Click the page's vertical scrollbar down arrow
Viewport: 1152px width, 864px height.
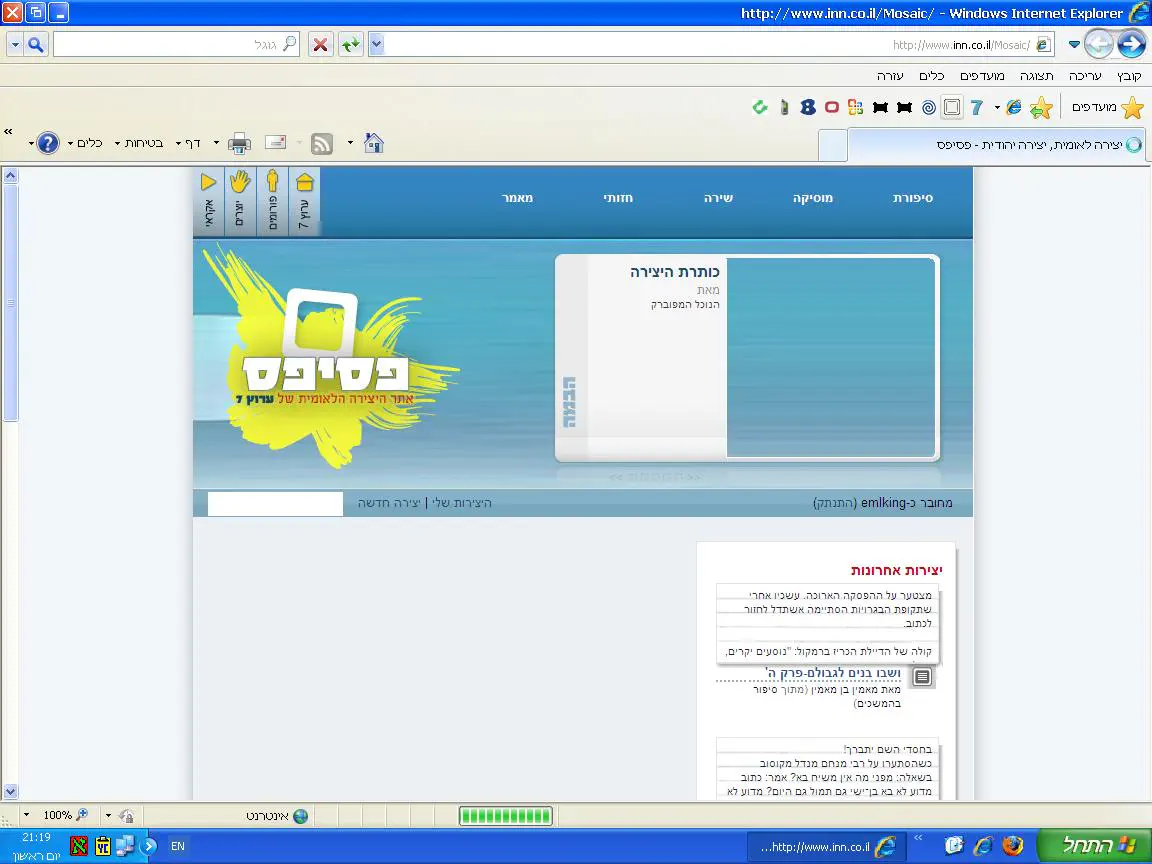[x=11, y=792]
